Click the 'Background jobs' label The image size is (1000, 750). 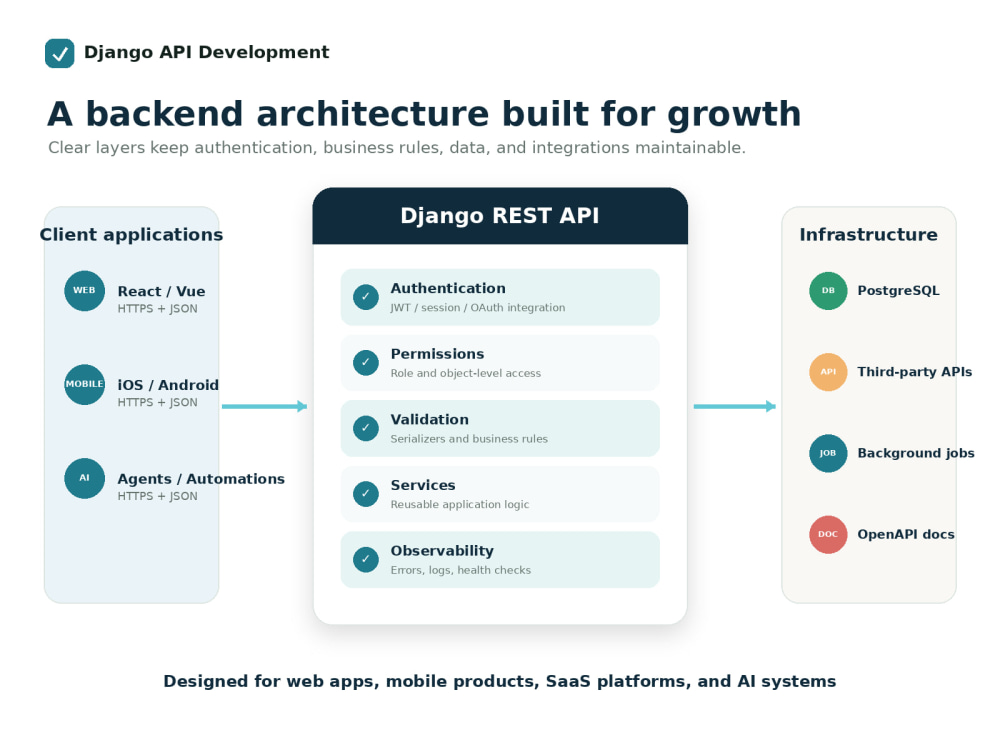[916, 453]
